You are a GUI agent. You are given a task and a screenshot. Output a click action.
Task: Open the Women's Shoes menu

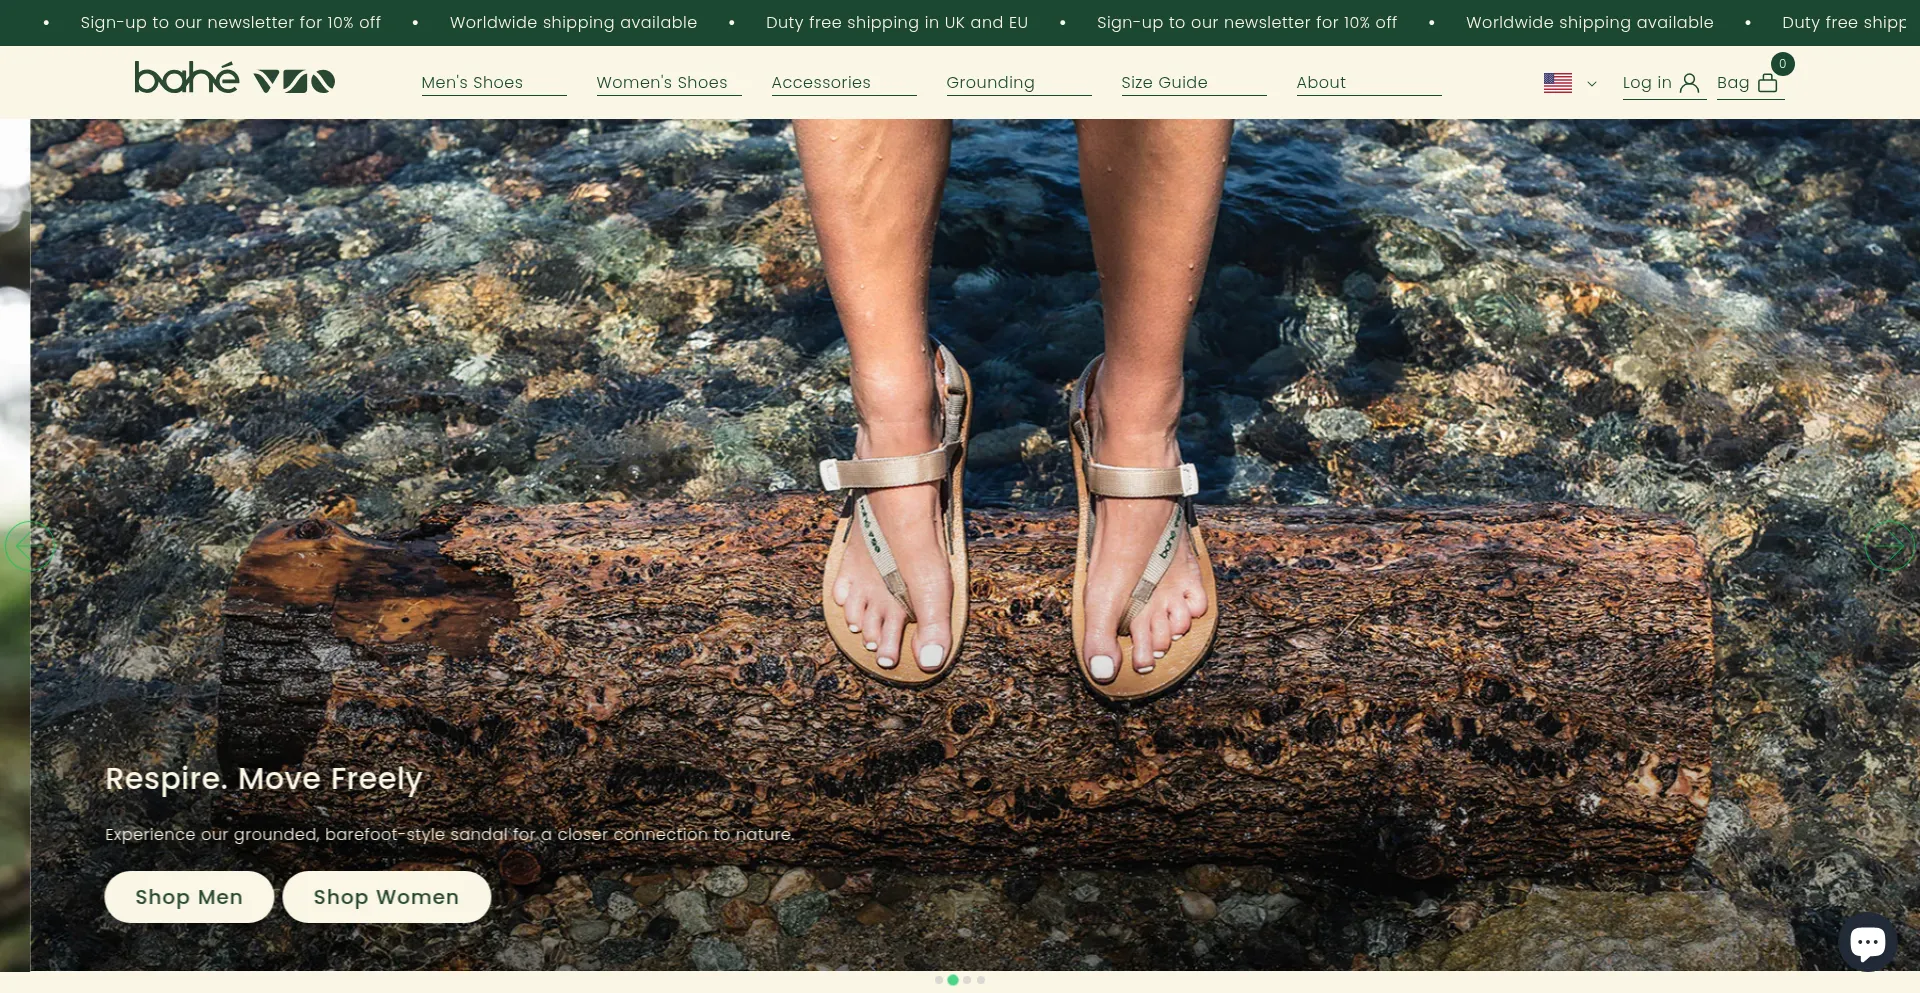[x=662, y=83]
